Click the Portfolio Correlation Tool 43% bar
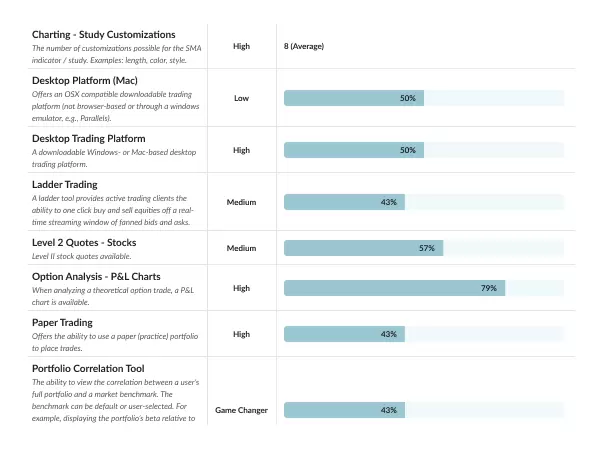The width and height of the screenshot is (600, 450). (x=423, y=410)
